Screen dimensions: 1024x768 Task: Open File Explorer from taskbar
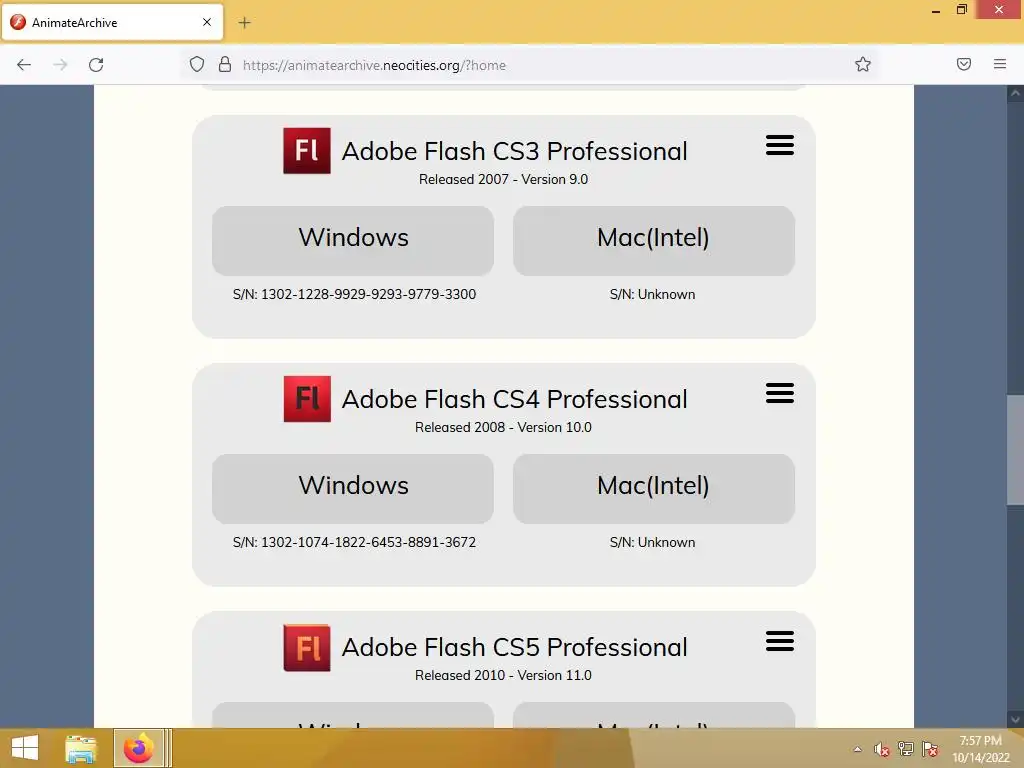click(x=81, y=748)
